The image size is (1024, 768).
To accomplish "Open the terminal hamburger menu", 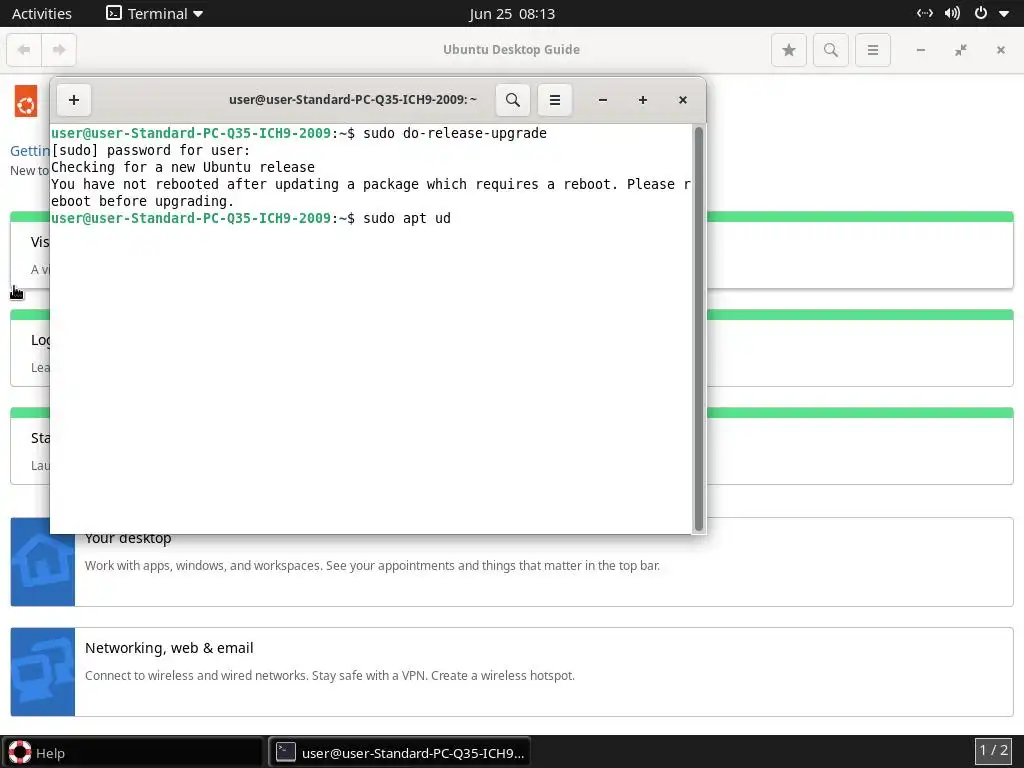I will (554, 100).
